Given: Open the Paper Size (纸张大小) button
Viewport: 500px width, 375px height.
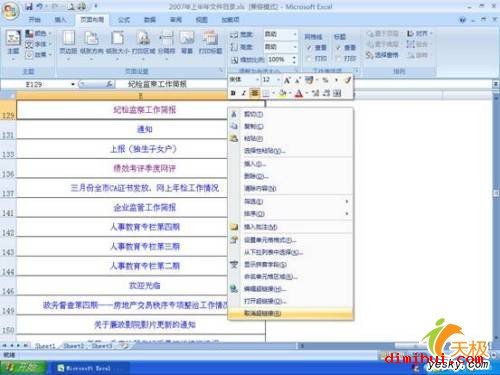Looking at the screenshot, I should coord(117,45).
